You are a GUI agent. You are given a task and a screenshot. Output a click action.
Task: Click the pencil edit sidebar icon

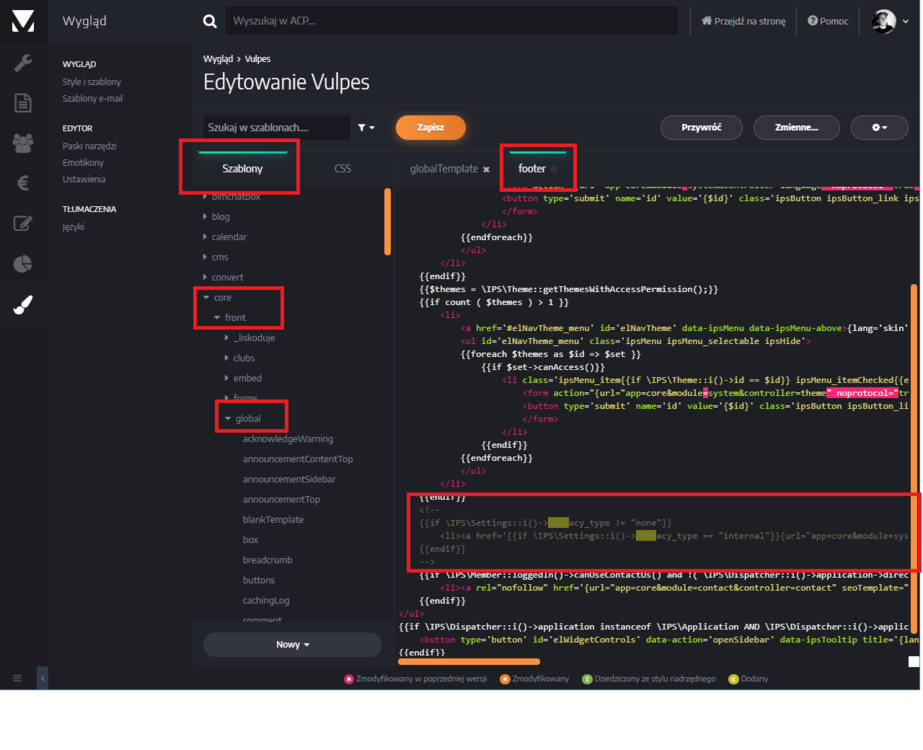pyautogui.click(x=22, y=223)
